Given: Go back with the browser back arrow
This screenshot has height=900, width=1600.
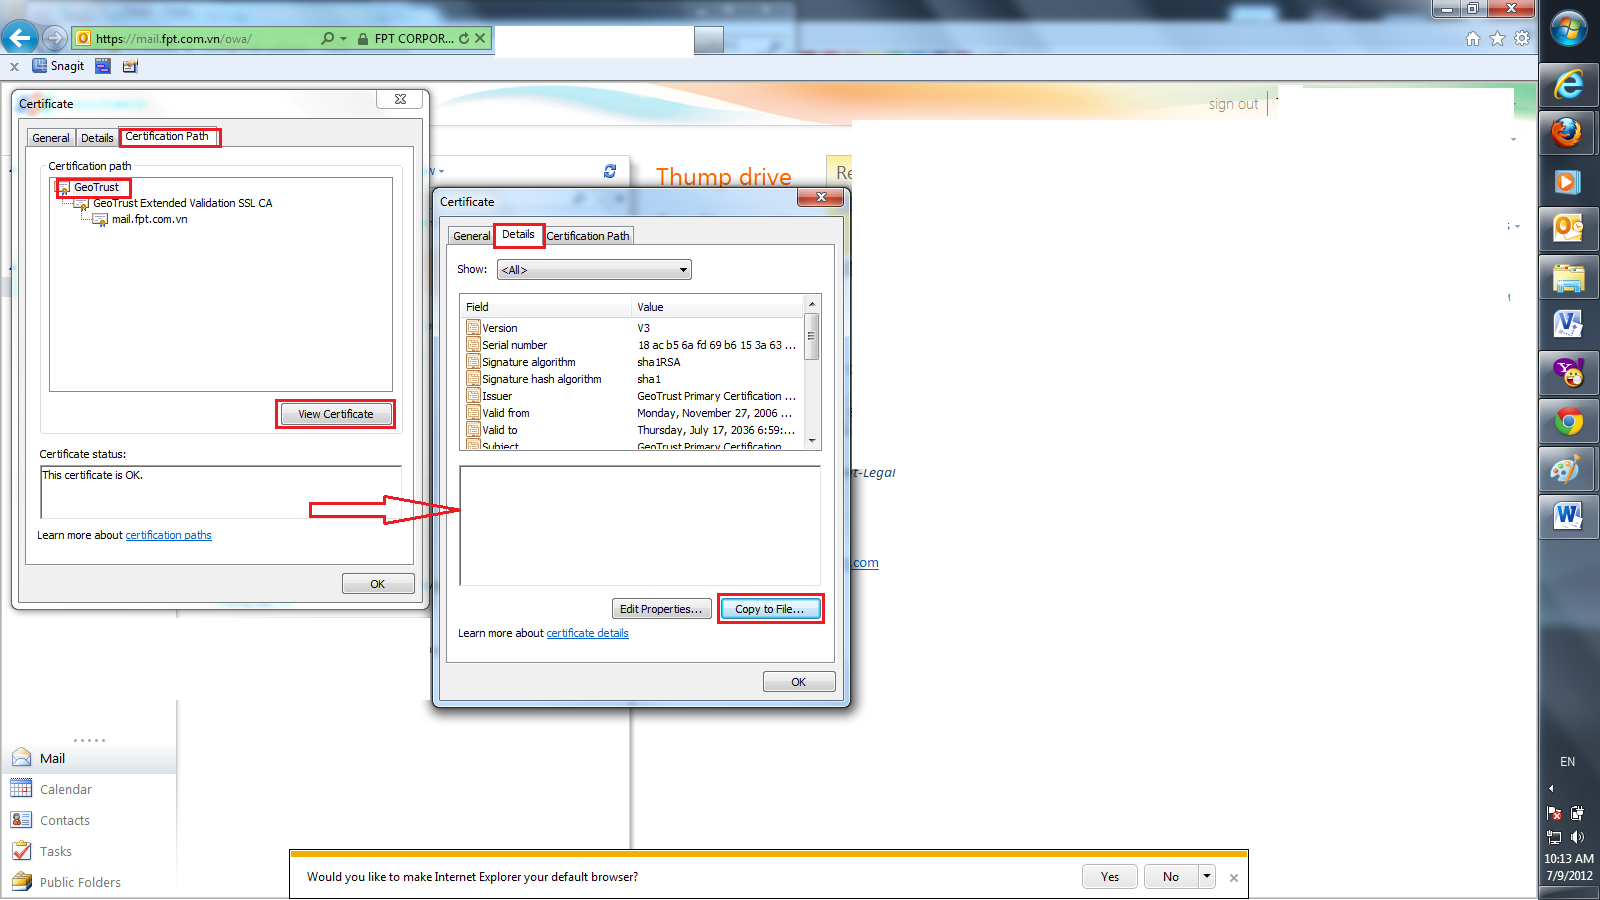Looking at the screenshot, I should [20, 38].
